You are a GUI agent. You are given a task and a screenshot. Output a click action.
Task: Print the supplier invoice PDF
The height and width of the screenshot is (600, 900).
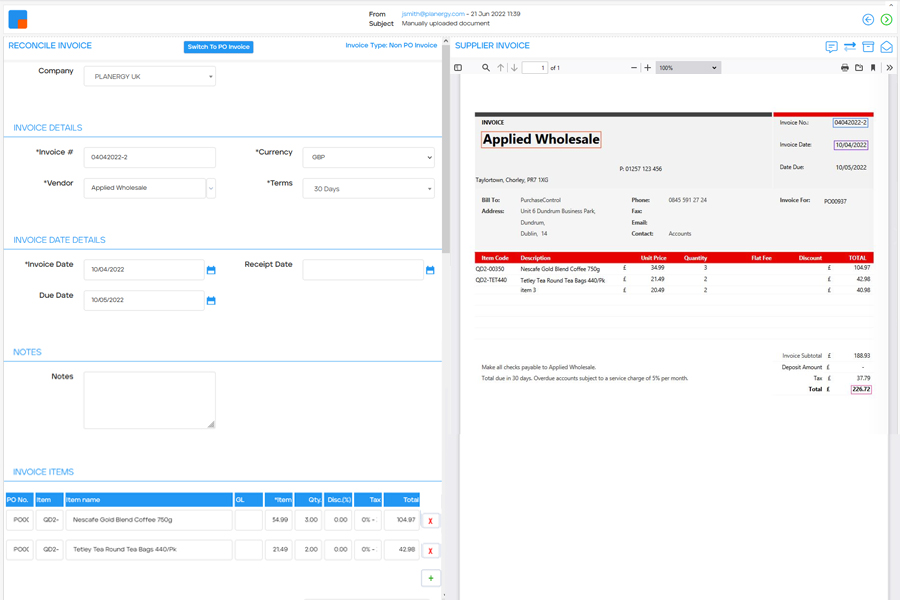click(x=844, y=68)
